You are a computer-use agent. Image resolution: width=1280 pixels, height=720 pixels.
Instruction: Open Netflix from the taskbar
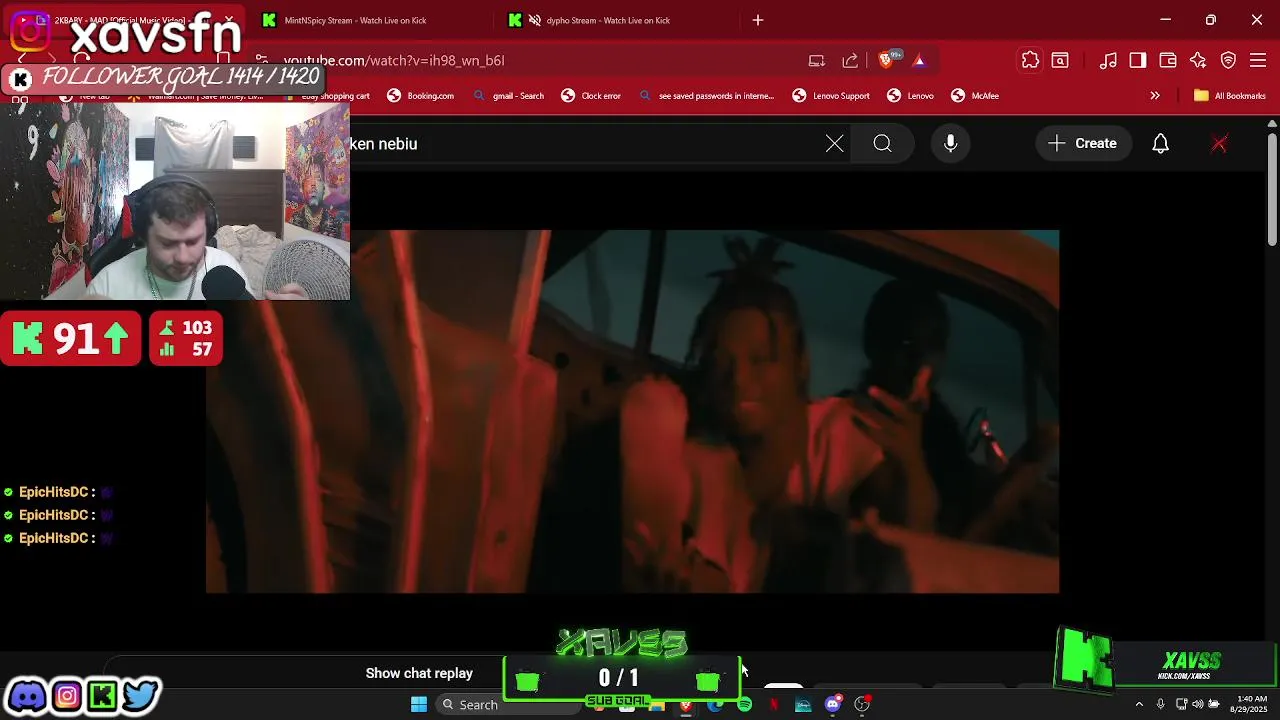point(773,705)
